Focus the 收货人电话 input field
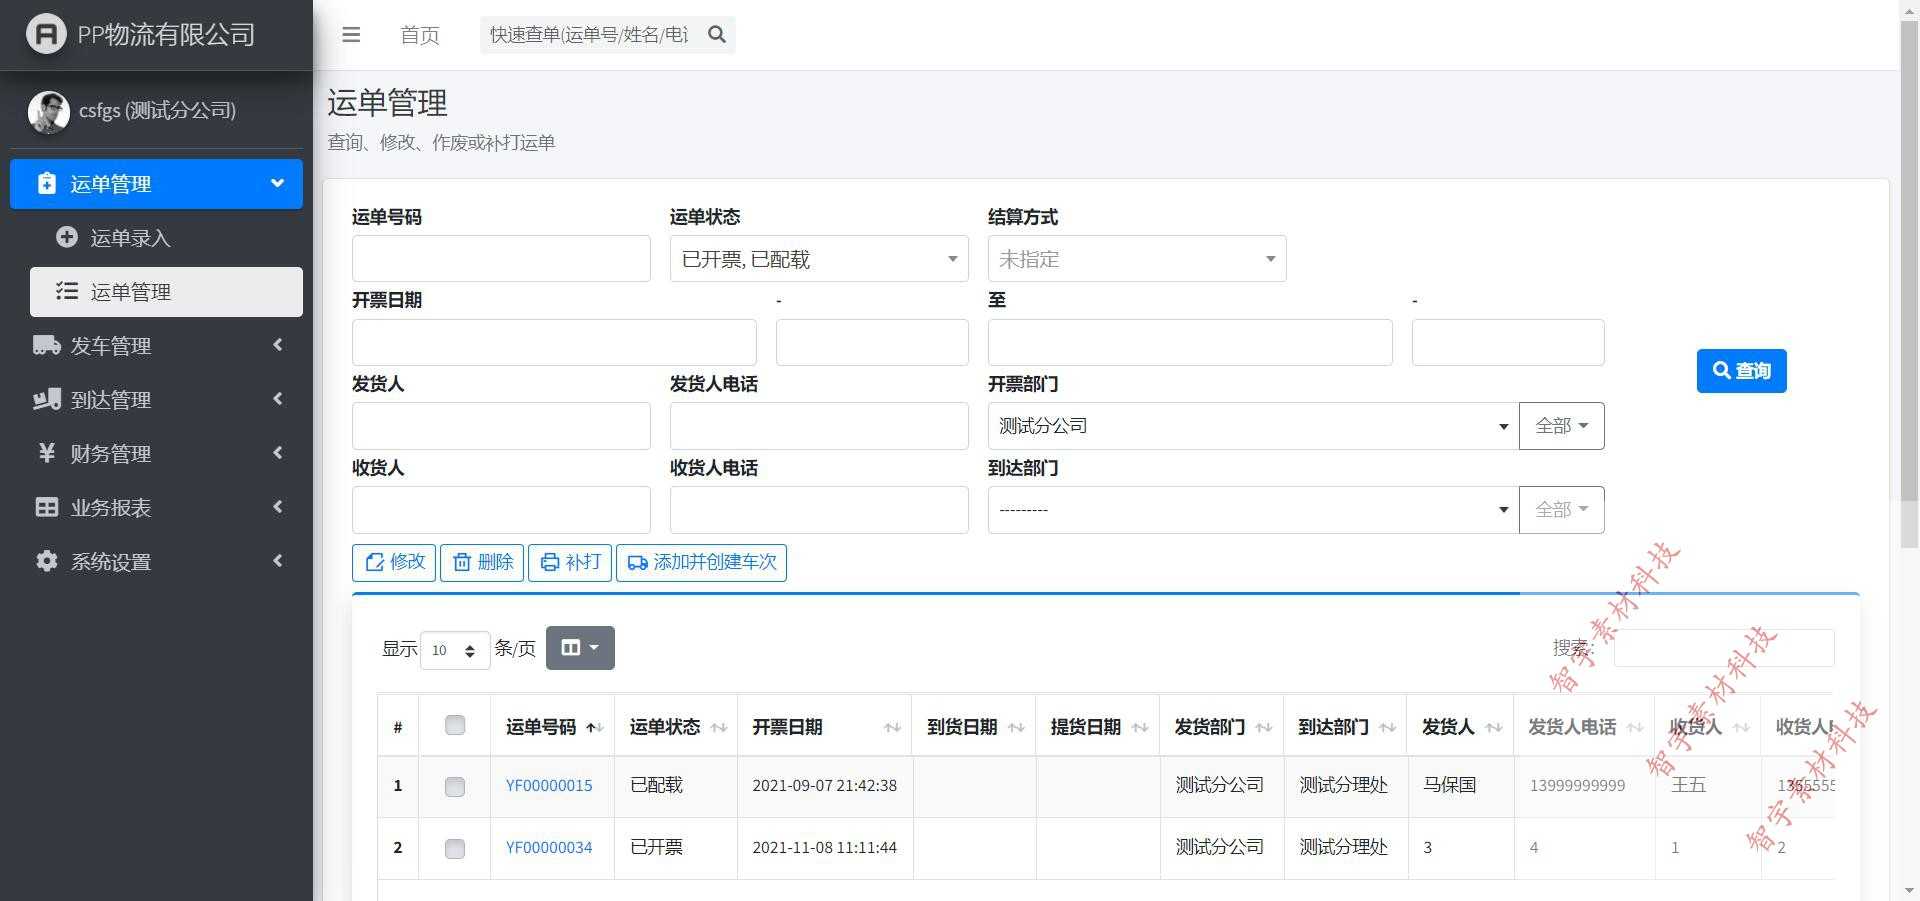The height and width of the screenshot is (901, 1920). [x=819, y=510]
